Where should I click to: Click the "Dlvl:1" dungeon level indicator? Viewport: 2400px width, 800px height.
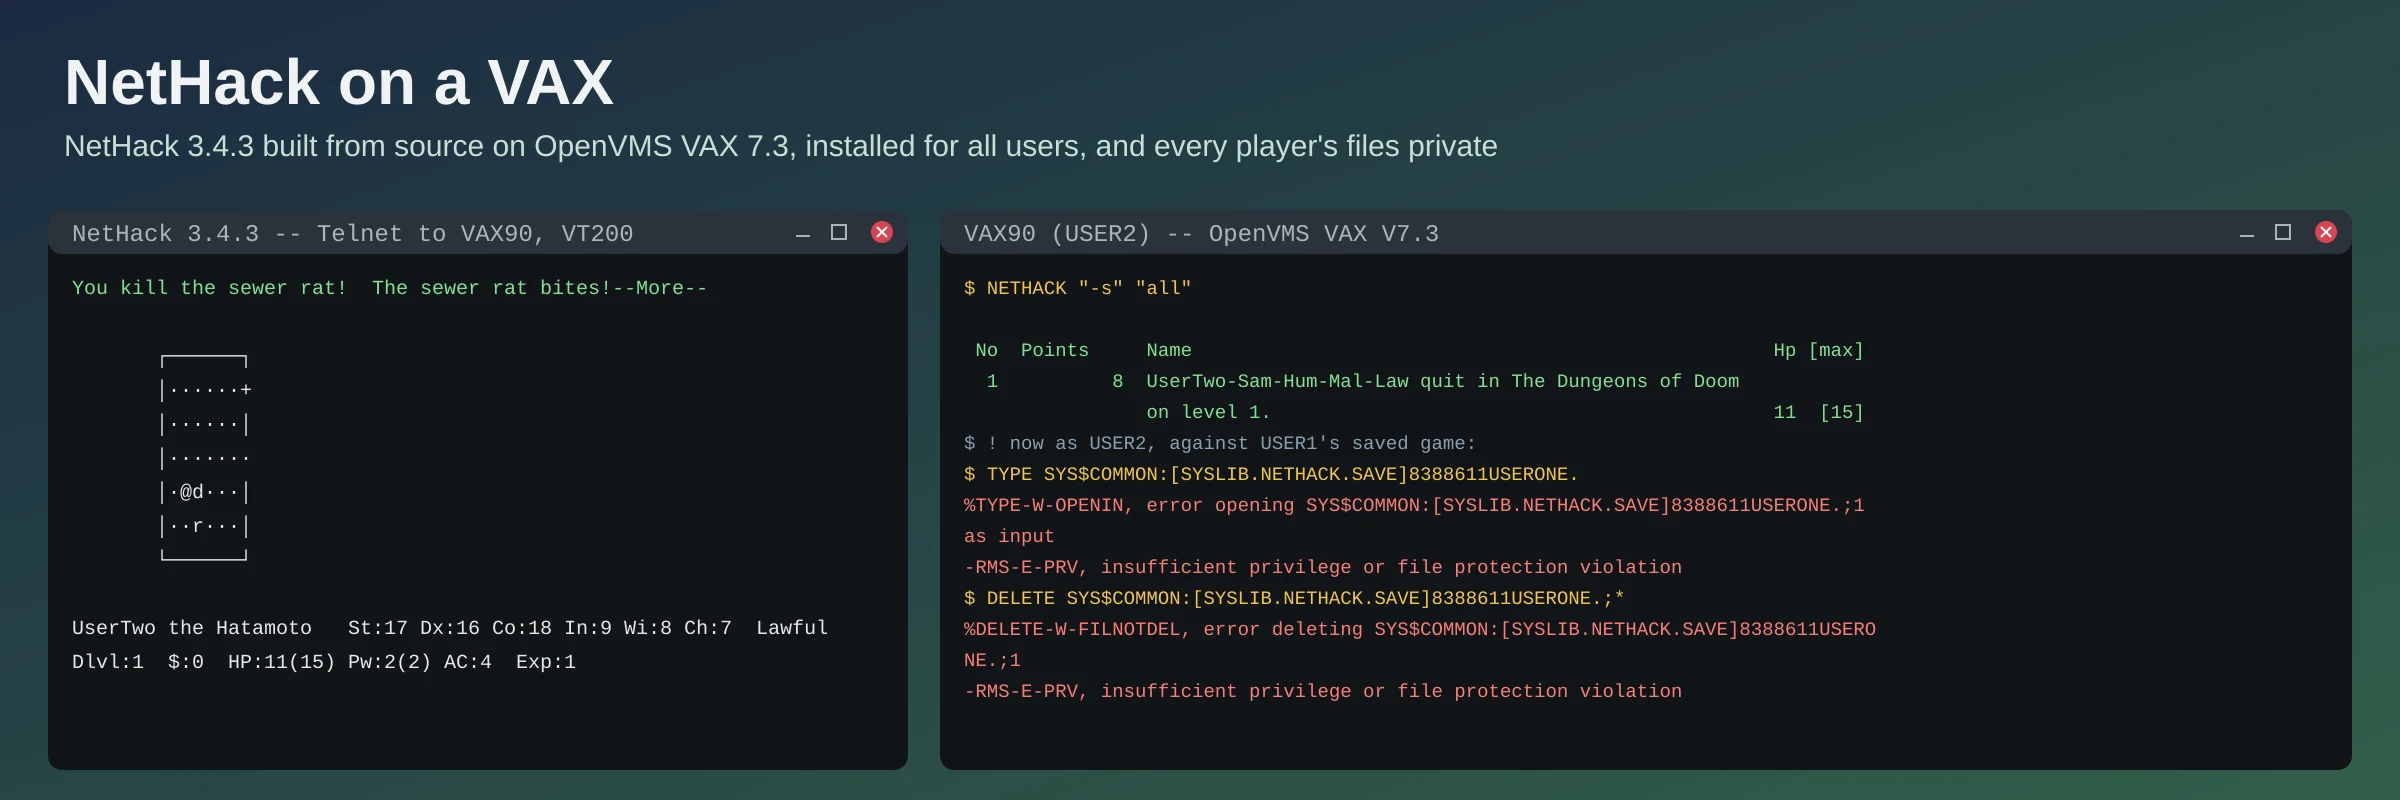coord(108,662)
